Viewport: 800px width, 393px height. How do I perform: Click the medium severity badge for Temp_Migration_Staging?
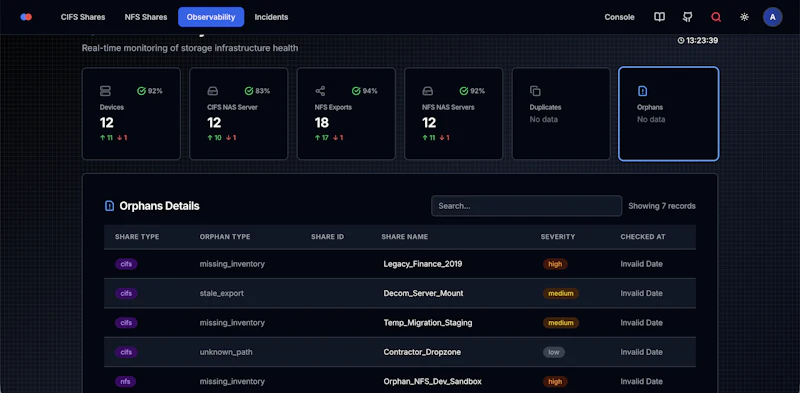(x=561, y=323)
